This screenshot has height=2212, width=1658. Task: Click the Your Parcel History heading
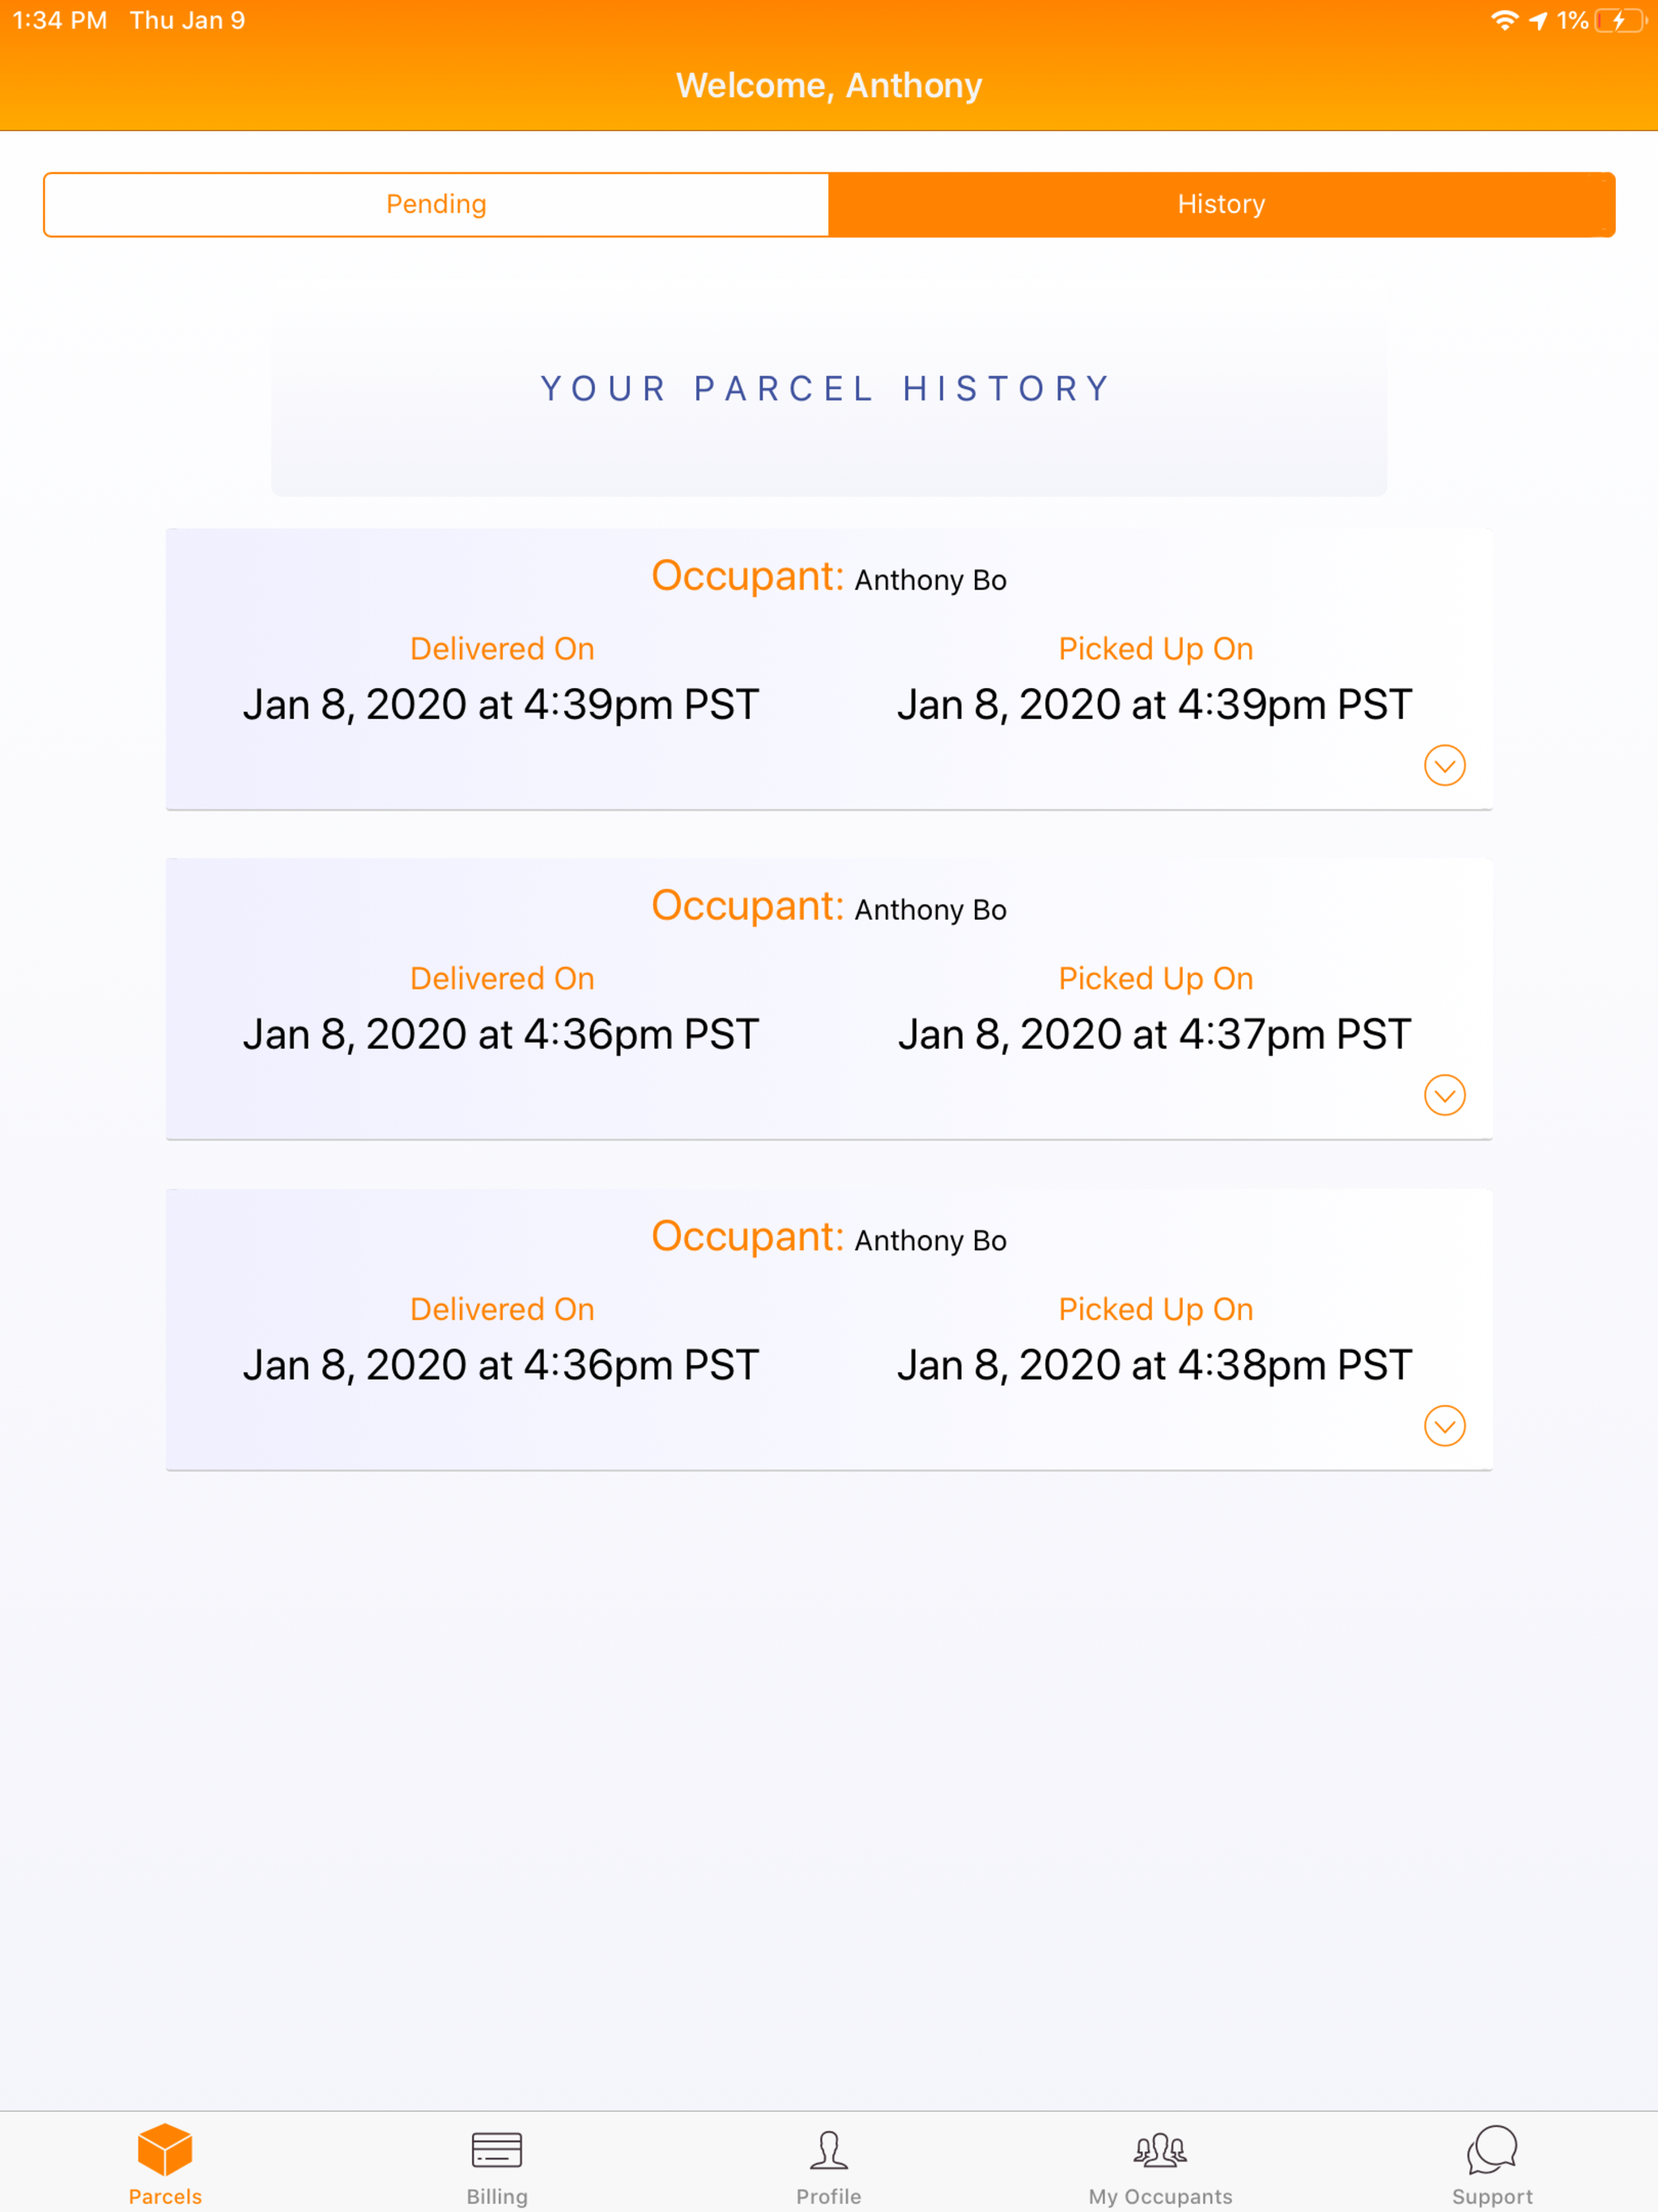[827, 388]
